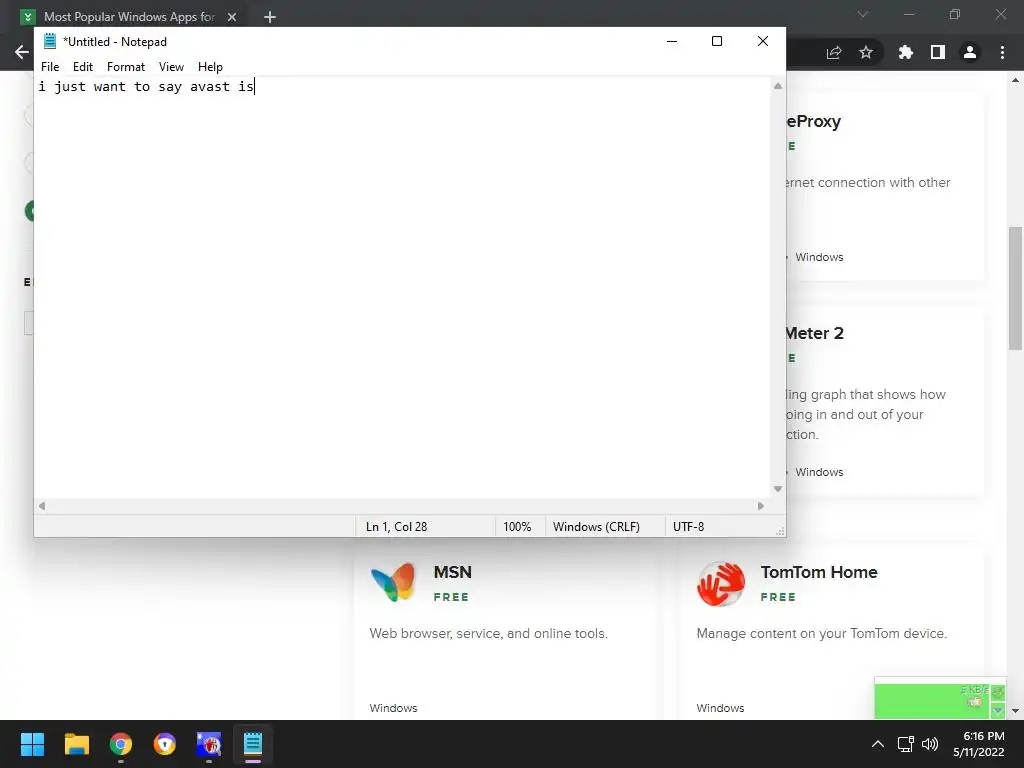Click the 100% zoom status entry
This screenshot has height=768, width=1024.
click(x=517, y=526)
